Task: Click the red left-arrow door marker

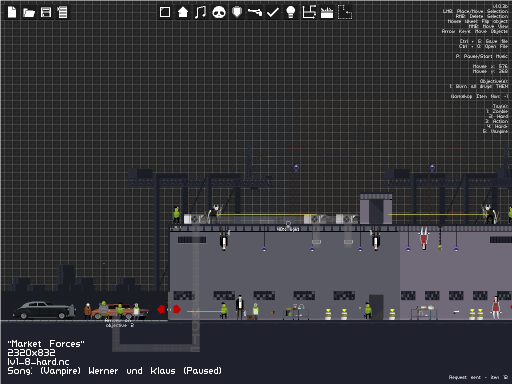Action: [x=161, y=310]
